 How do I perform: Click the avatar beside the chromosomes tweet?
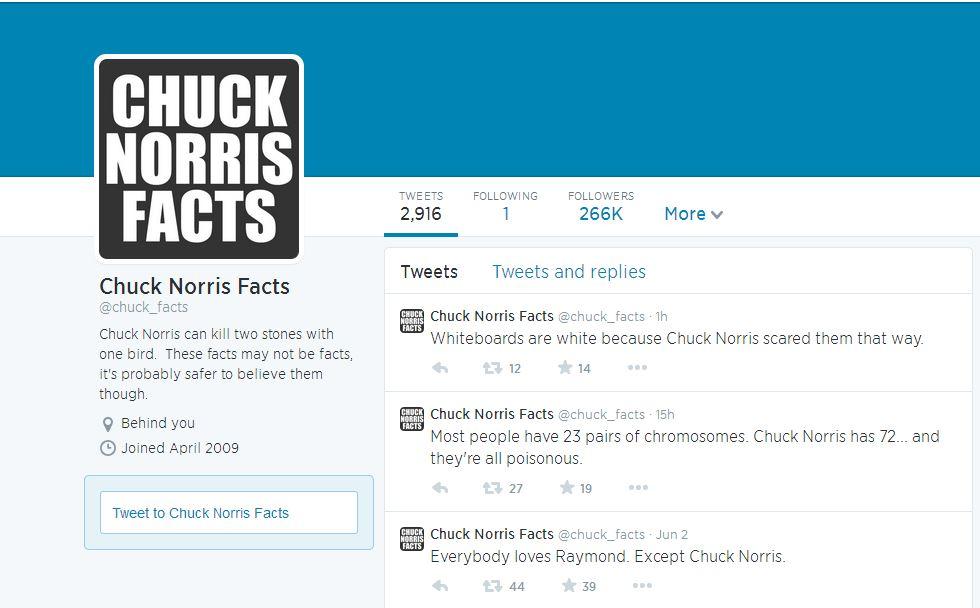click(x=412, y=419)
